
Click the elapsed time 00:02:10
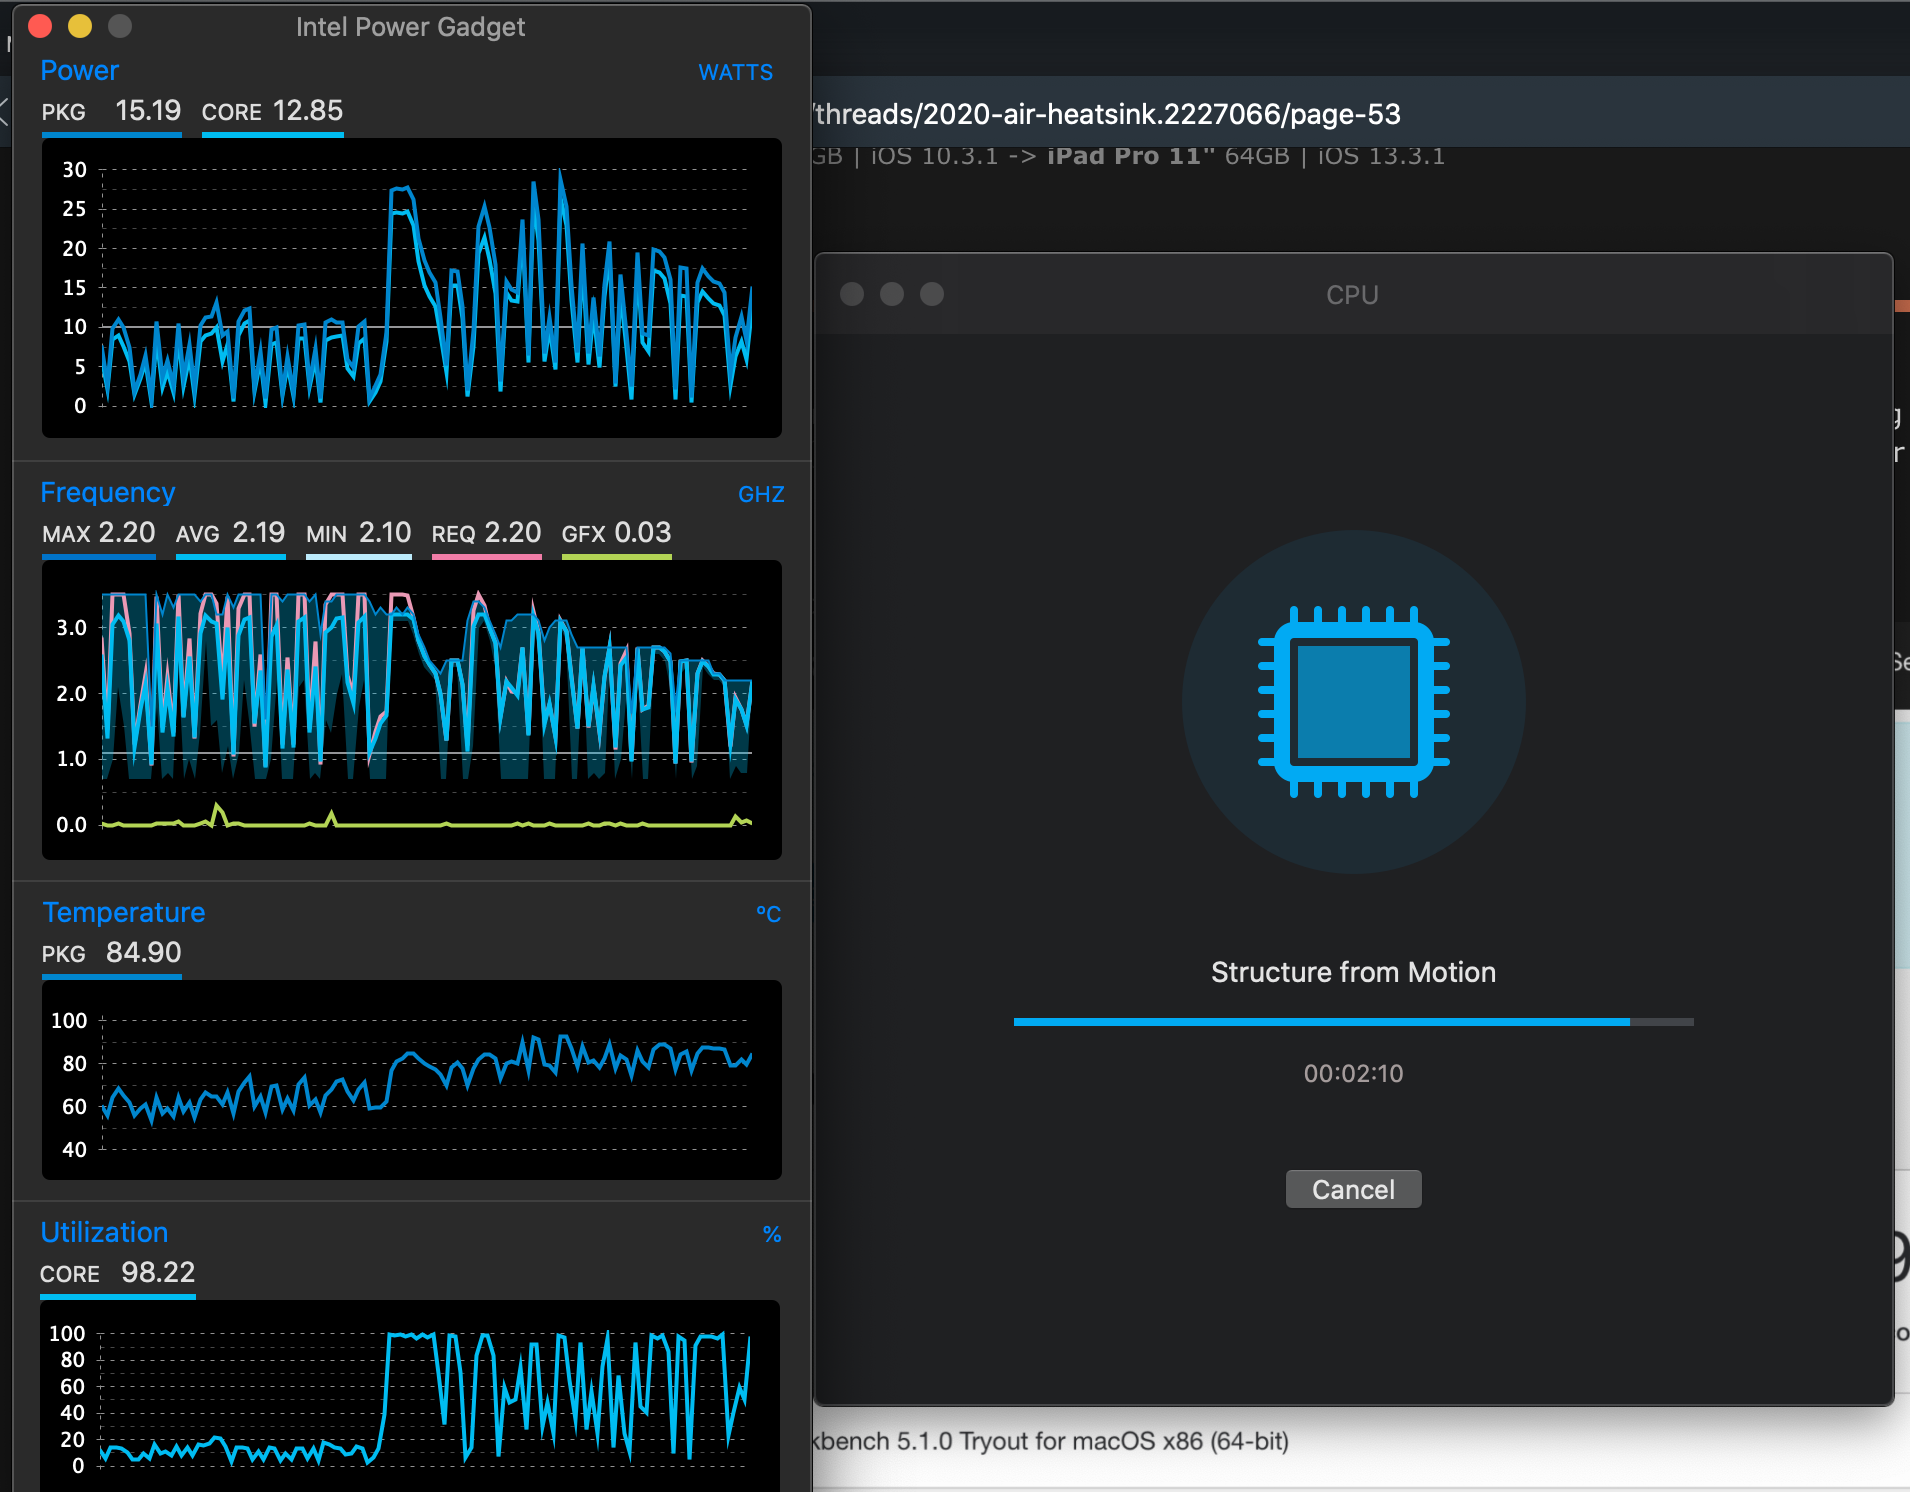pos(1353,1073)
